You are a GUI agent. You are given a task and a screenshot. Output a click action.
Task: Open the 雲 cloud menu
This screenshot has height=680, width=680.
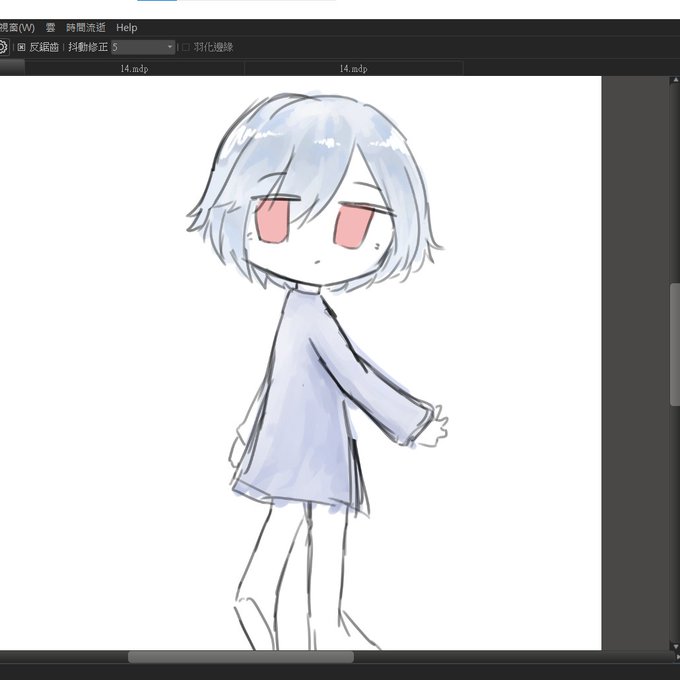[x=50, y=28]
